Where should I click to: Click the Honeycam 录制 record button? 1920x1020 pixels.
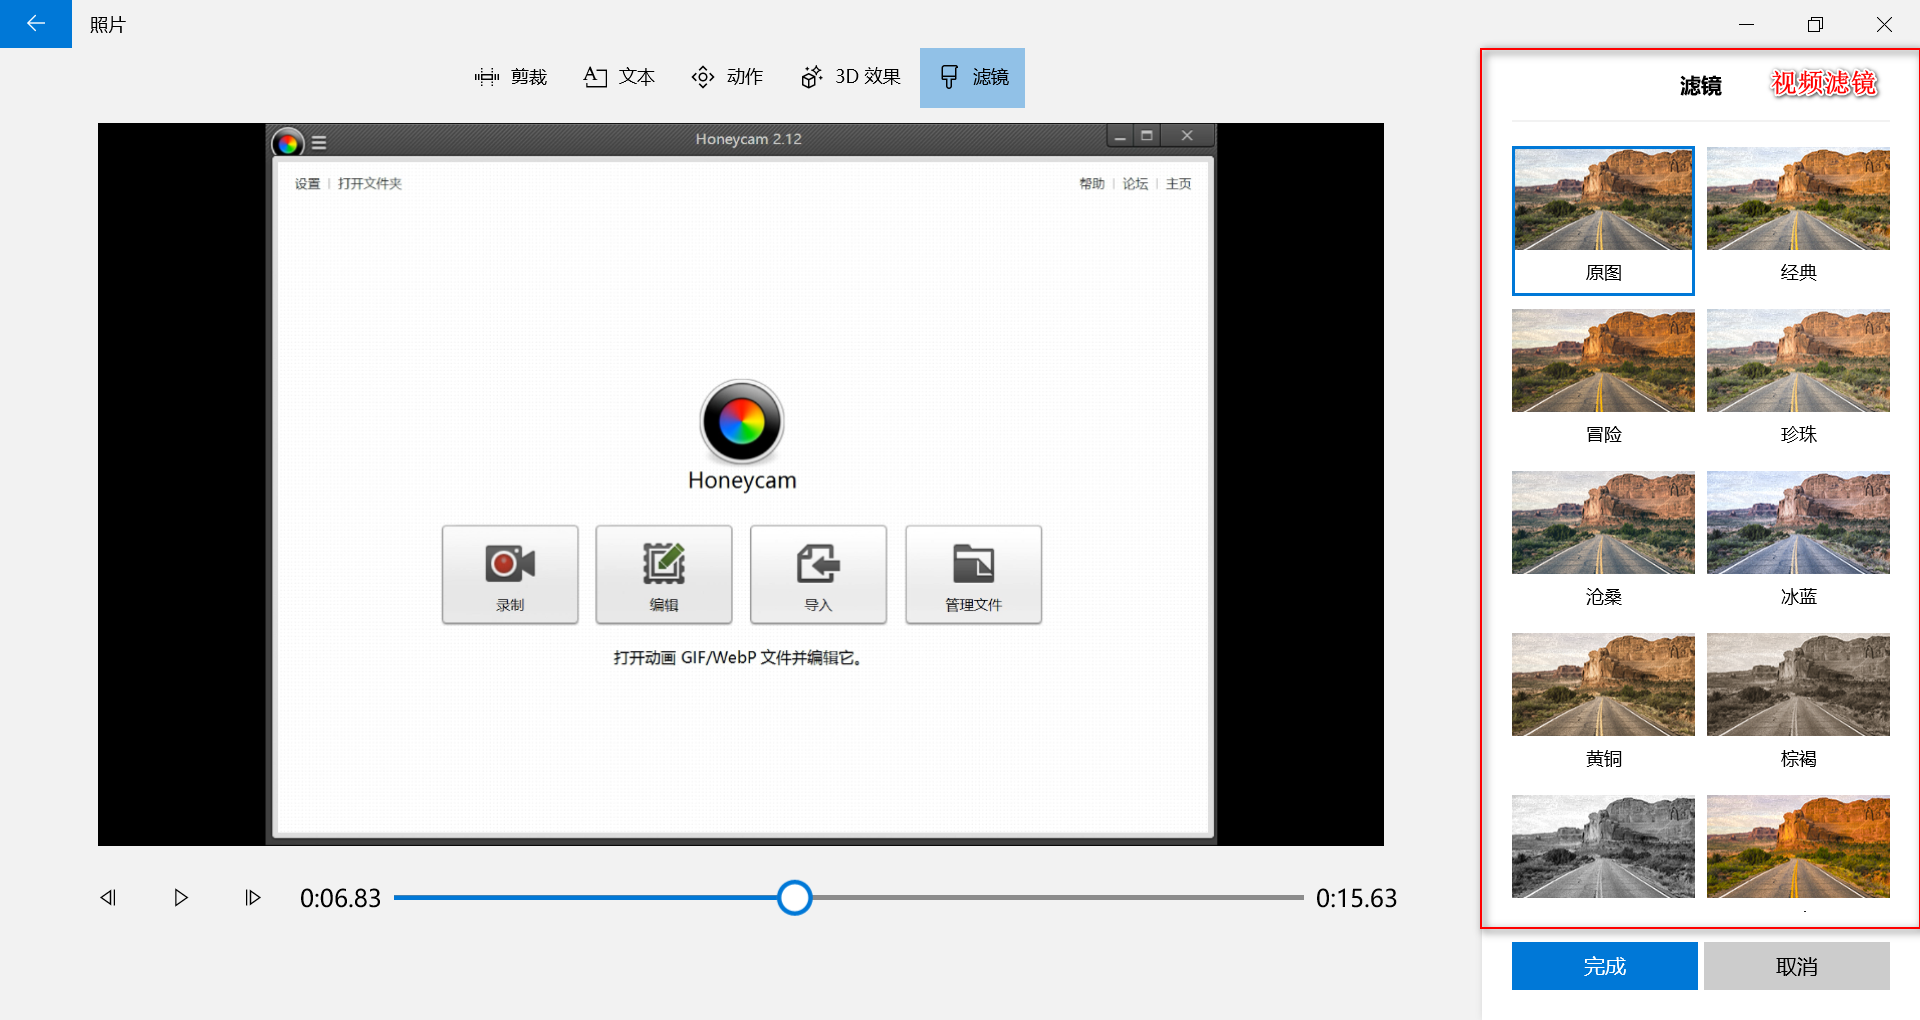(x=510, y=575)
